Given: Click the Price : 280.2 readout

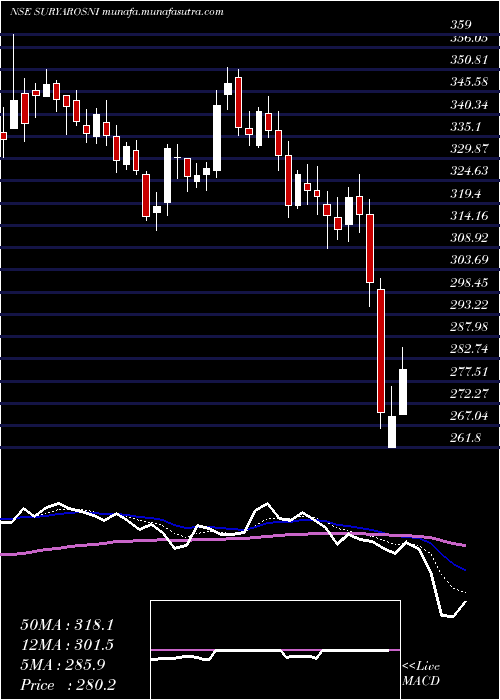Looking at the screenshot, I should coord(68,684).
